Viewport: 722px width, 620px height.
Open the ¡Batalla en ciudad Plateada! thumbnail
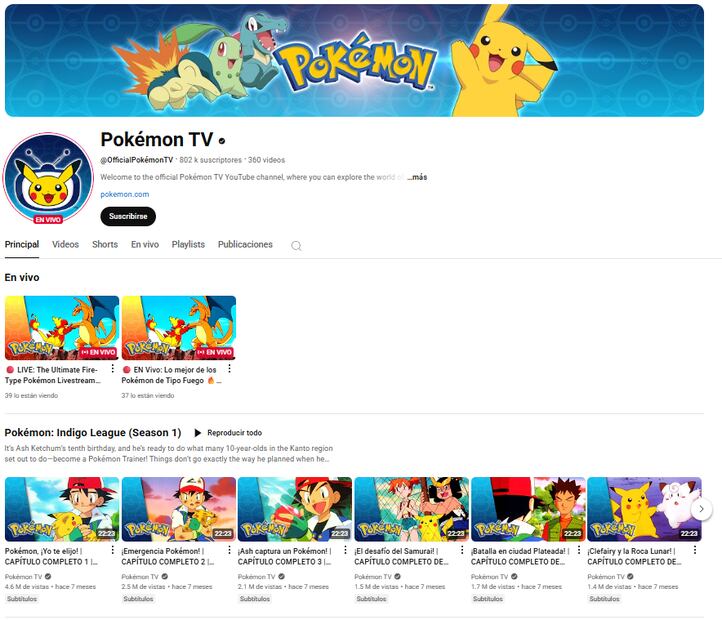[528, 509]
